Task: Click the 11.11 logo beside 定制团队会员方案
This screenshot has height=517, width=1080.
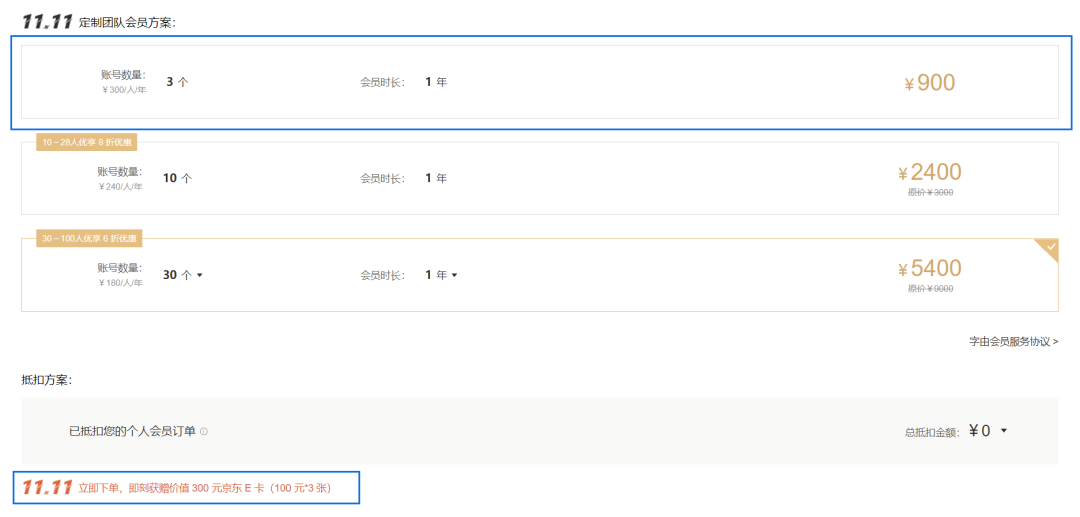Action: [47, 21]
